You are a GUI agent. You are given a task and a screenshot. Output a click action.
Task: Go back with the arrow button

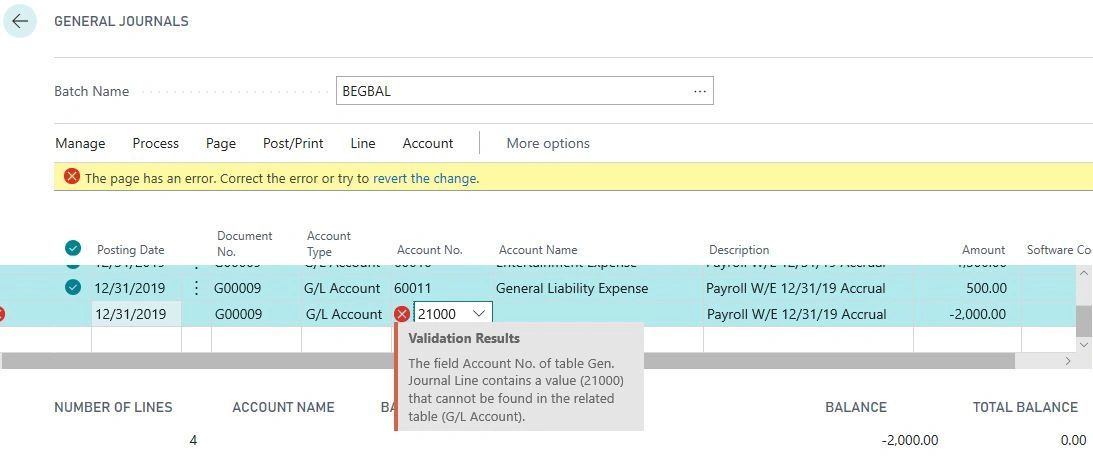20,21
